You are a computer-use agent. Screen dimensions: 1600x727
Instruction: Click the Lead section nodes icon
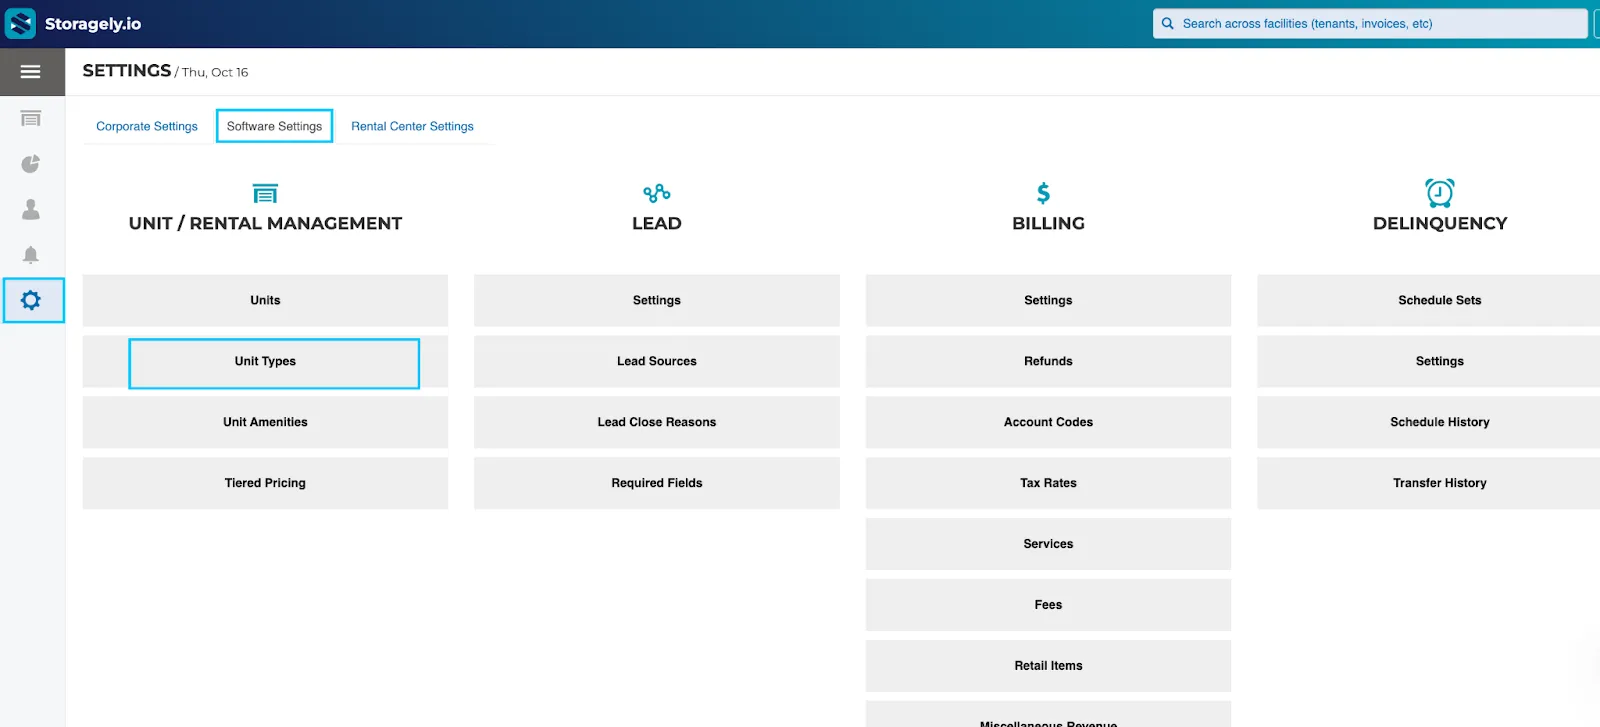(x=657, y=193)
